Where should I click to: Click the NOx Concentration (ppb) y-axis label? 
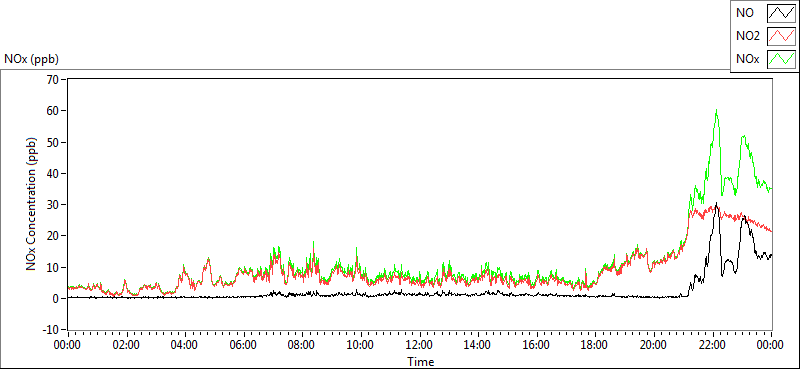(x=32, y=204)
